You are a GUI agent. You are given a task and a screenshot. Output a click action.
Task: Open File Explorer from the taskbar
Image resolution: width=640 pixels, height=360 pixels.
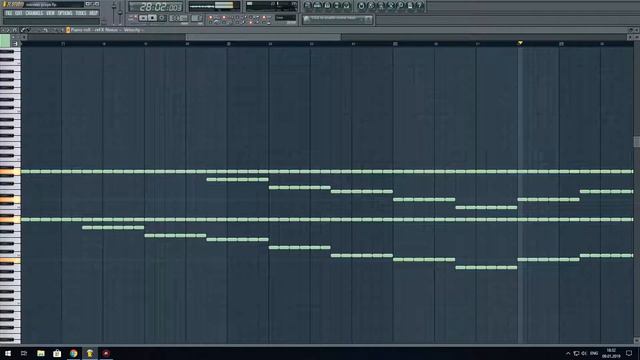pos(41,353)
